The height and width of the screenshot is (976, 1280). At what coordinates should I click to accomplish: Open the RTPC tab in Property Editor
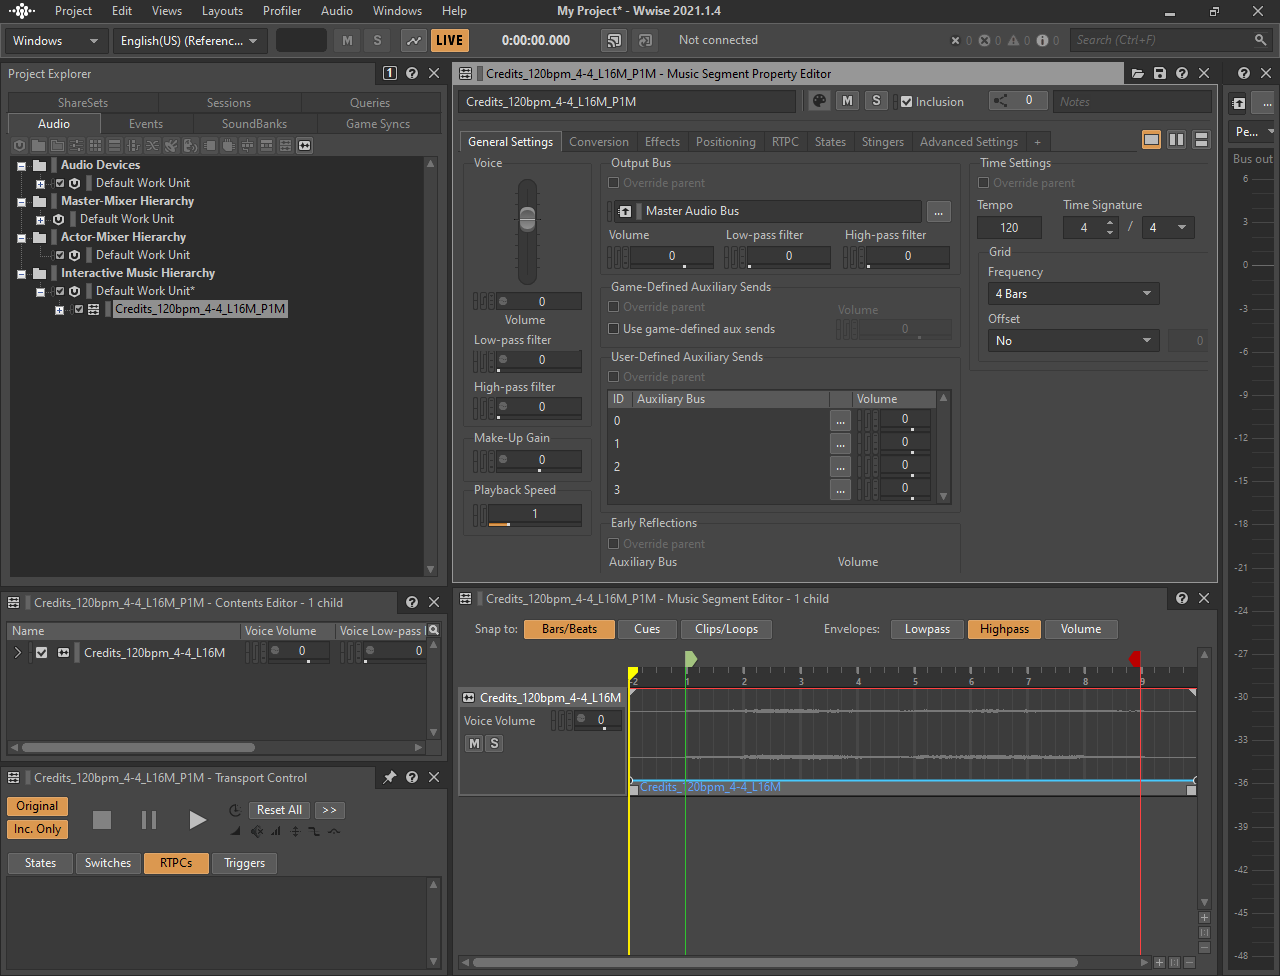point(785,142)
